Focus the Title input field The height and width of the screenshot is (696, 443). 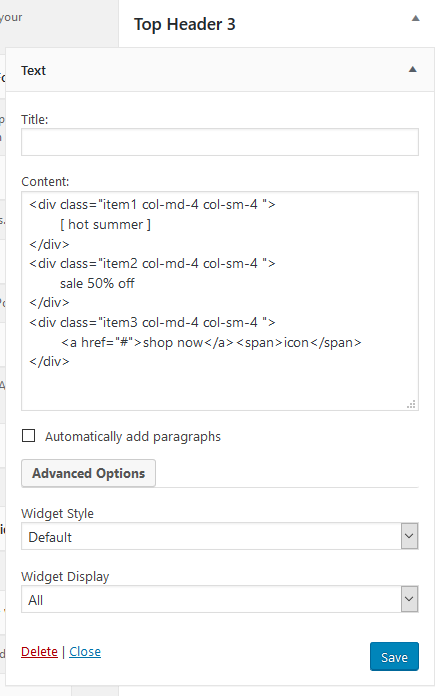[x=220, y=142]
